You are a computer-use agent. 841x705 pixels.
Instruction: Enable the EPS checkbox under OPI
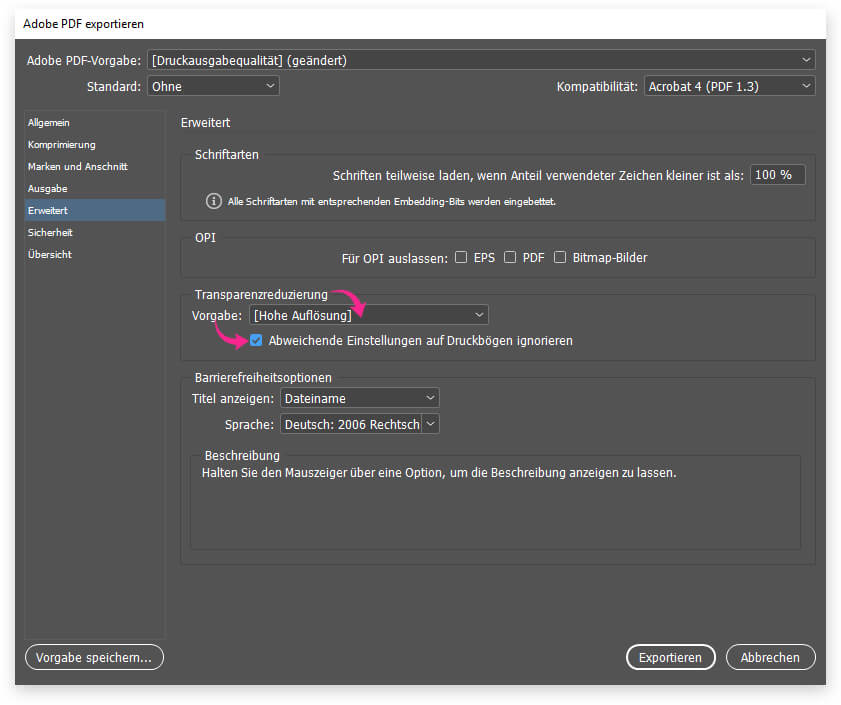(461, 257)
